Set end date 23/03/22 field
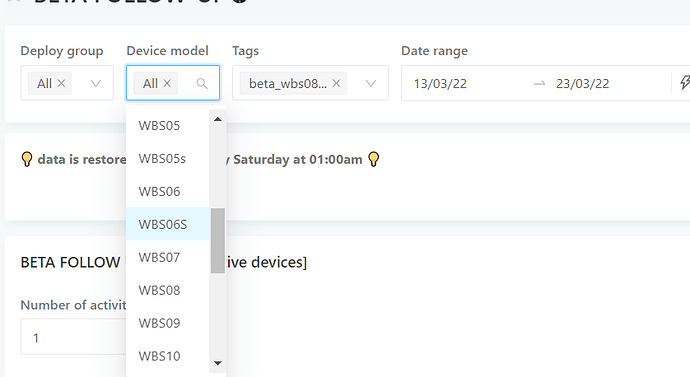Image resolution: width=690 pixels, height=377 pixels. click(x=583, y=84)
